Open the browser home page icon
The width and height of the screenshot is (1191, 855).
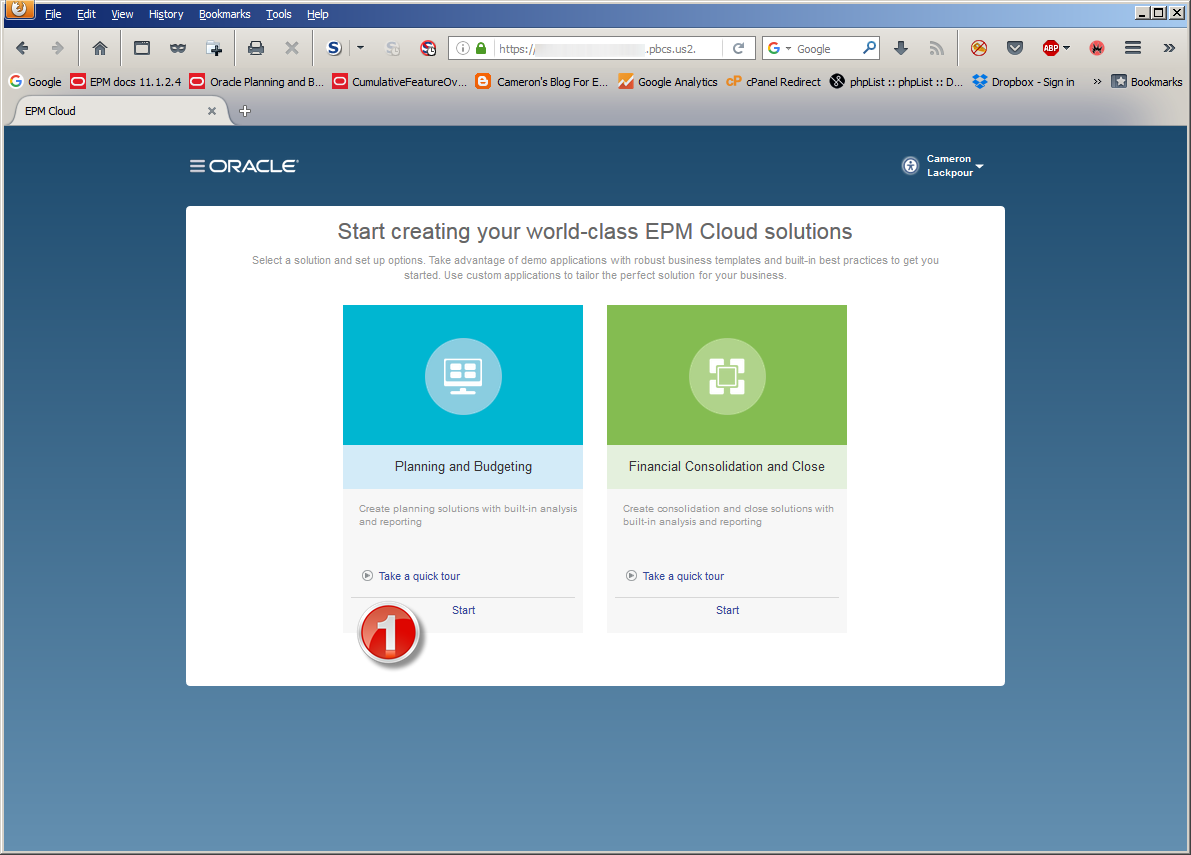(100, 48)
